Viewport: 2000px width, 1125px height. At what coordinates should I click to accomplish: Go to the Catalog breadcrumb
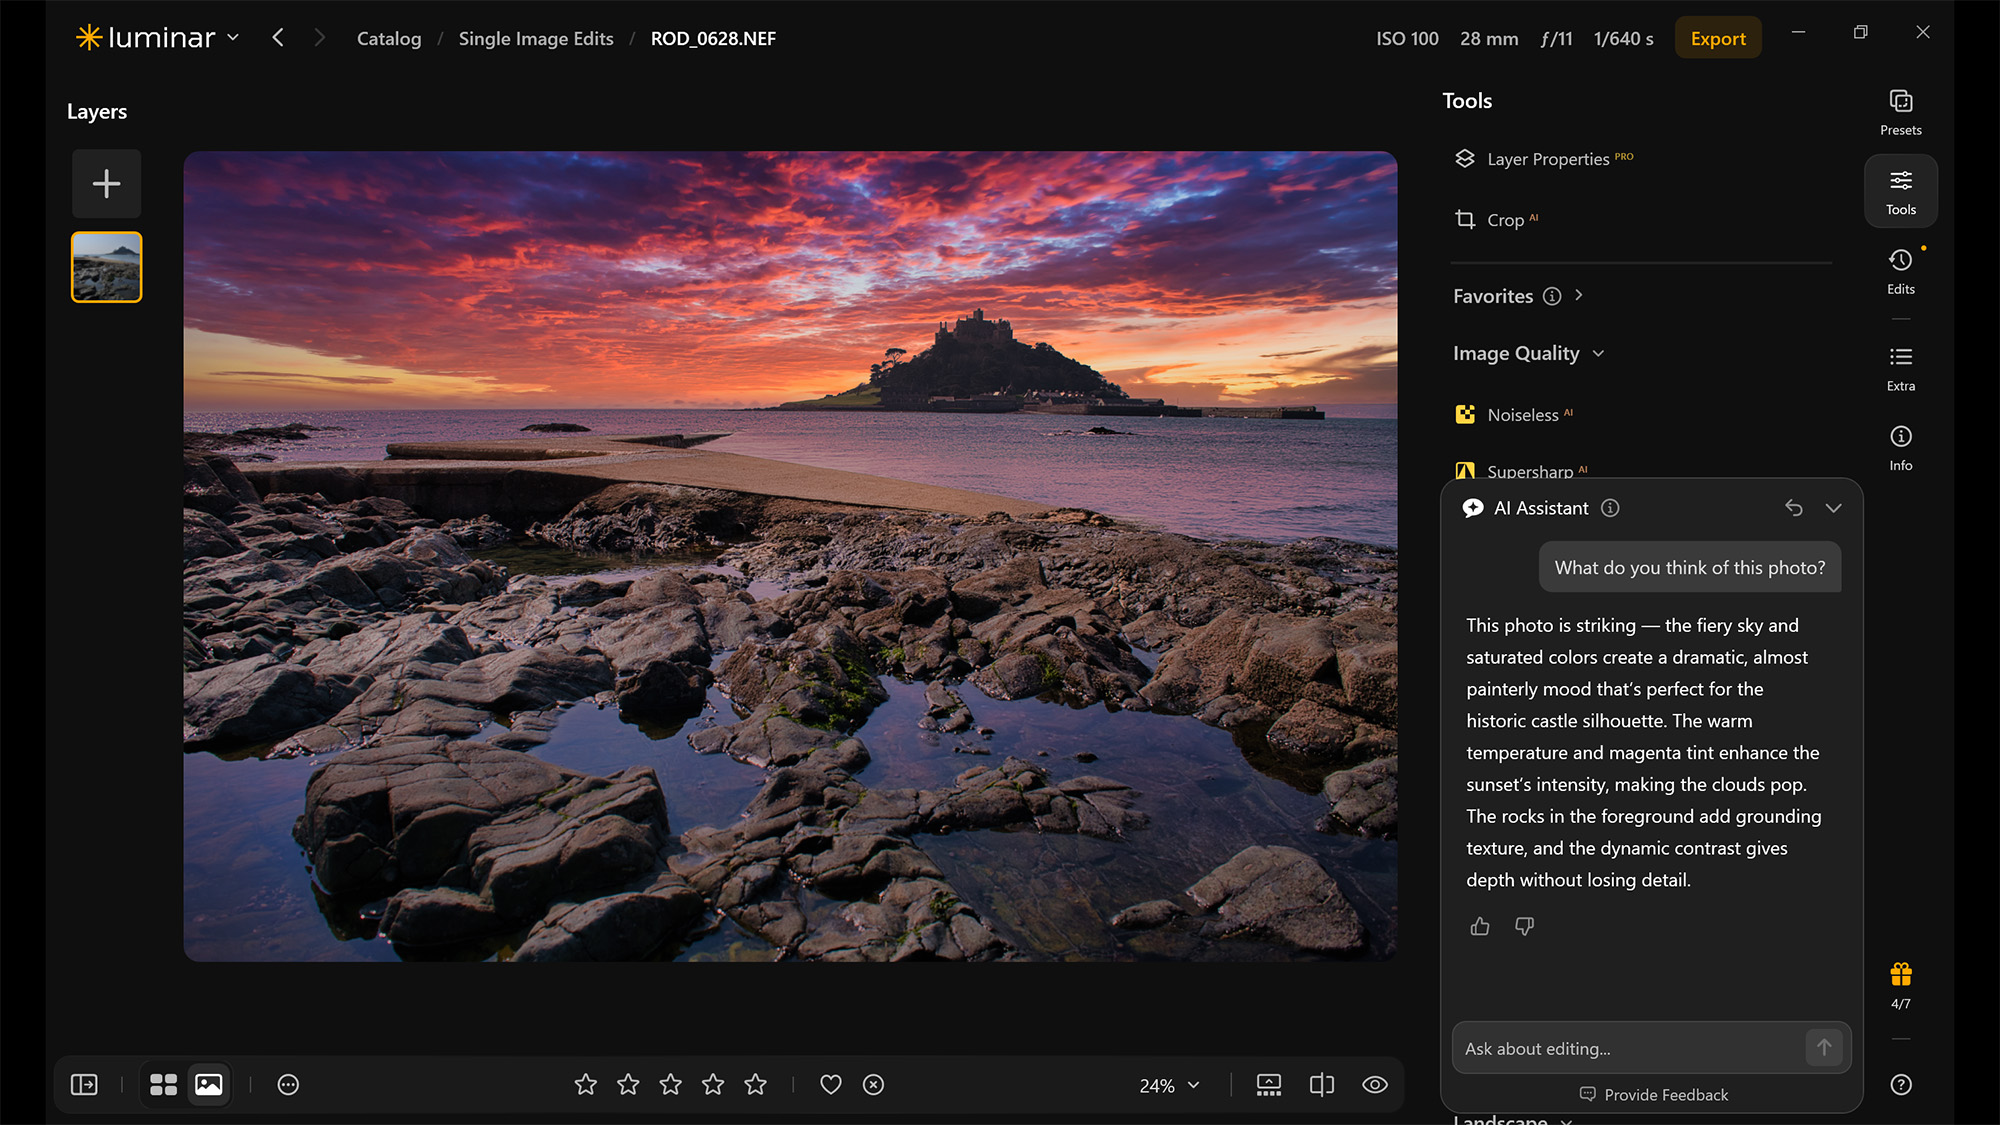[389, 38]
